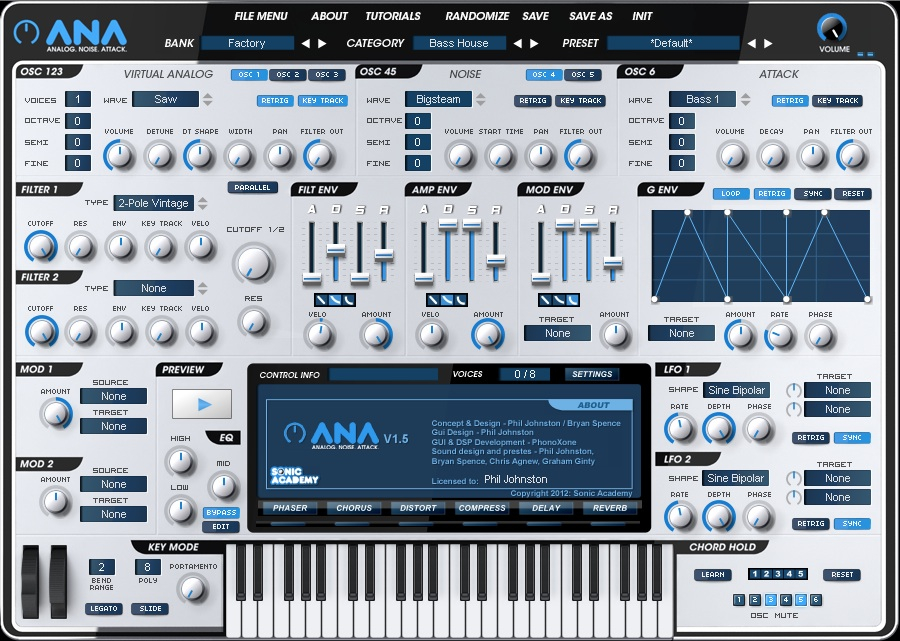Image resolution: width=900 pixels, height=641 pixels.
Task: Toggle LFO 1 Sync
Action: 852,438
